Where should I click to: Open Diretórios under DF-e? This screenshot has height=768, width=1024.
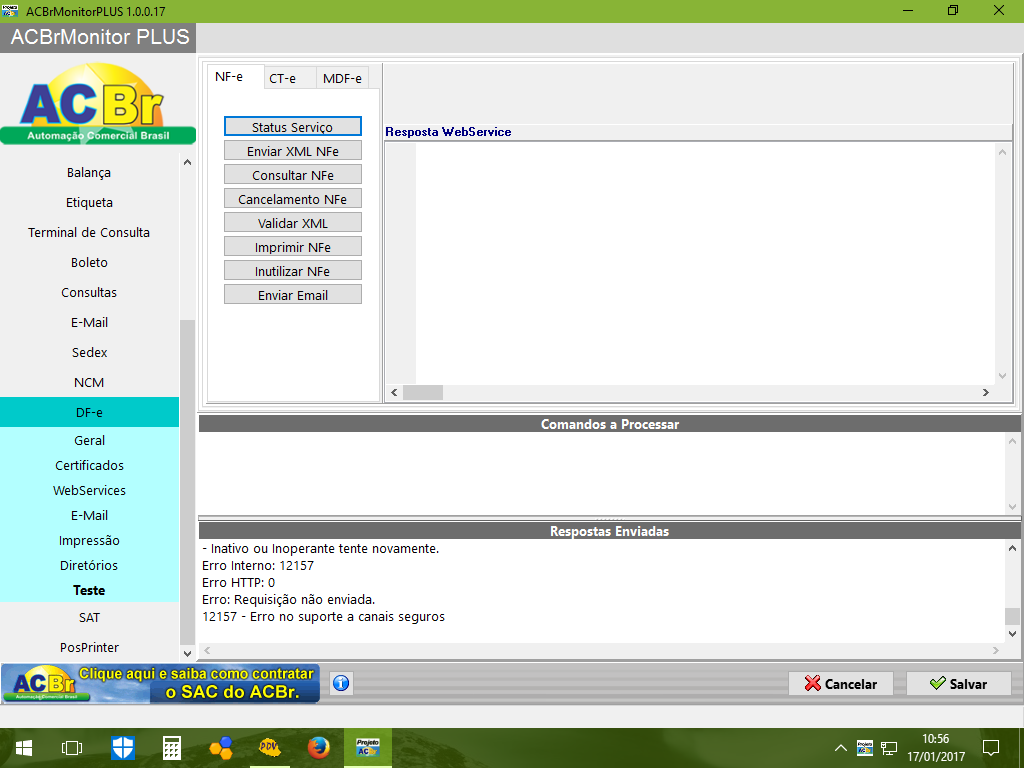pos(89,565)
